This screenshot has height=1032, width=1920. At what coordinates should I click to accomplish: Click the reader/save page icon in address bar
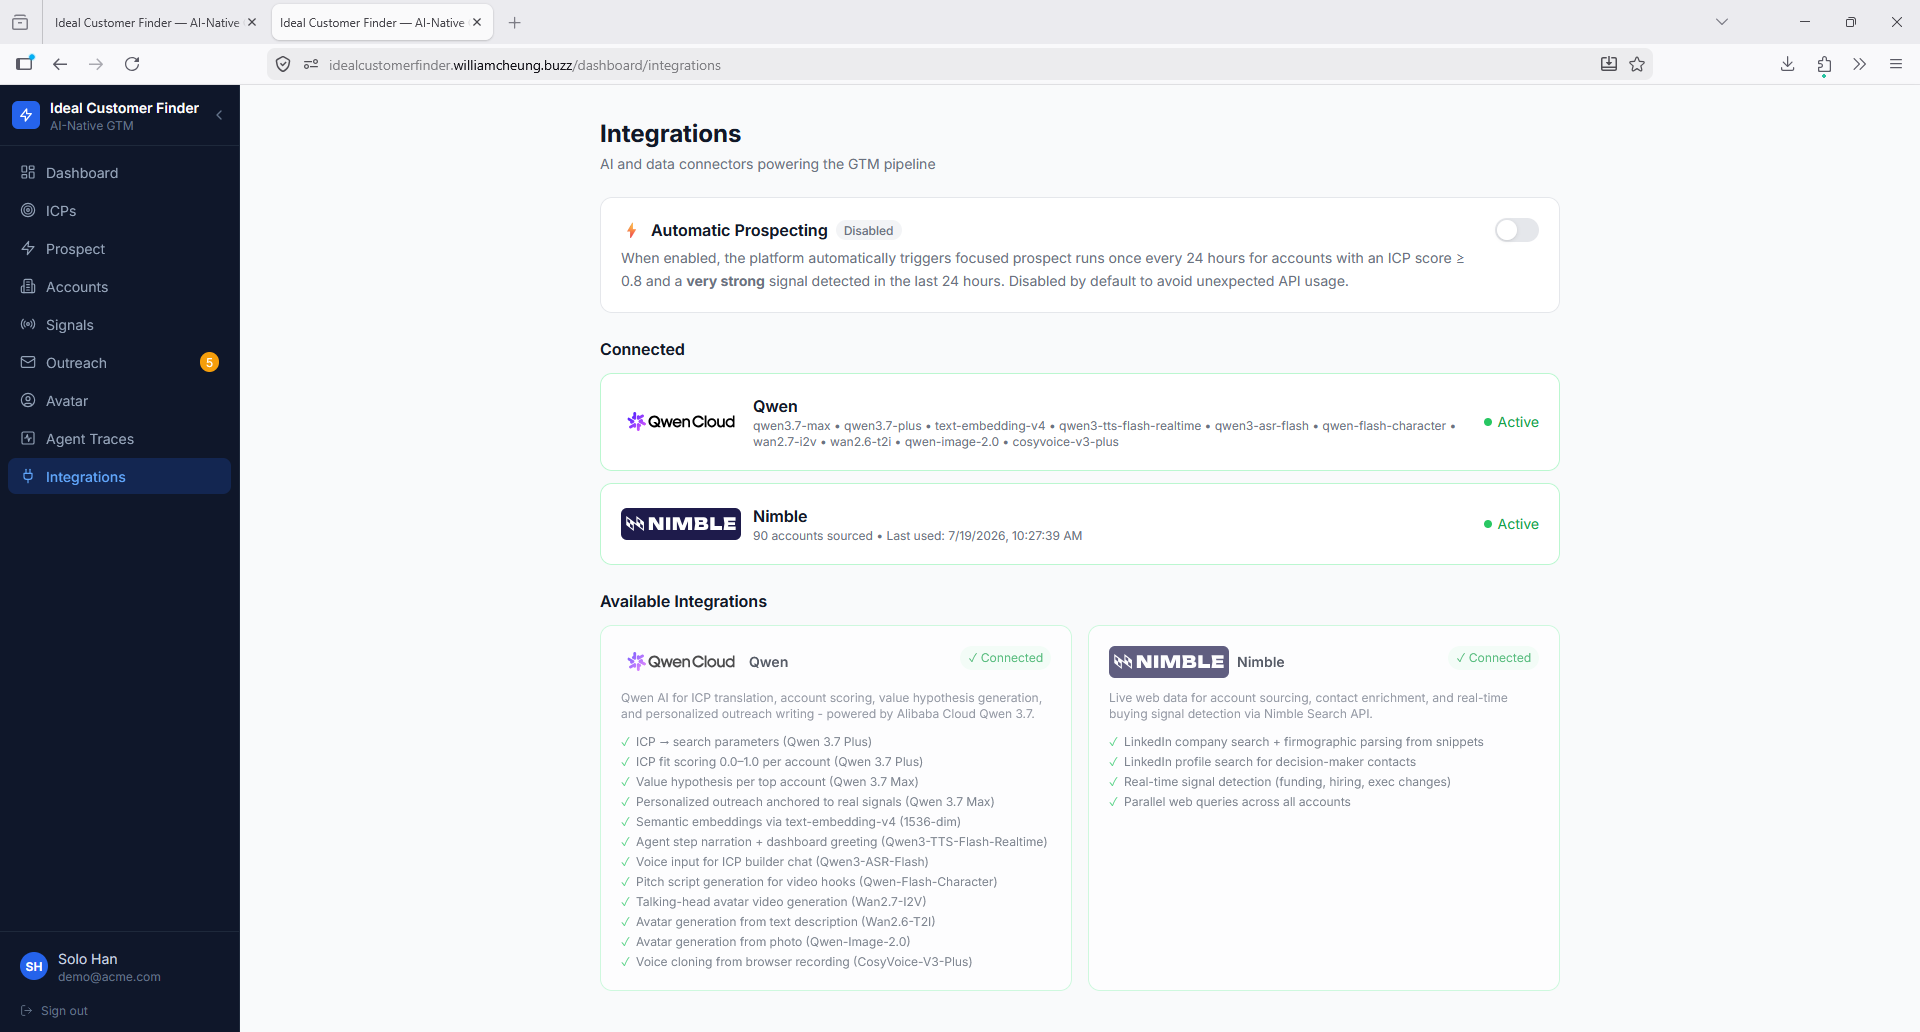[1609, 64]
